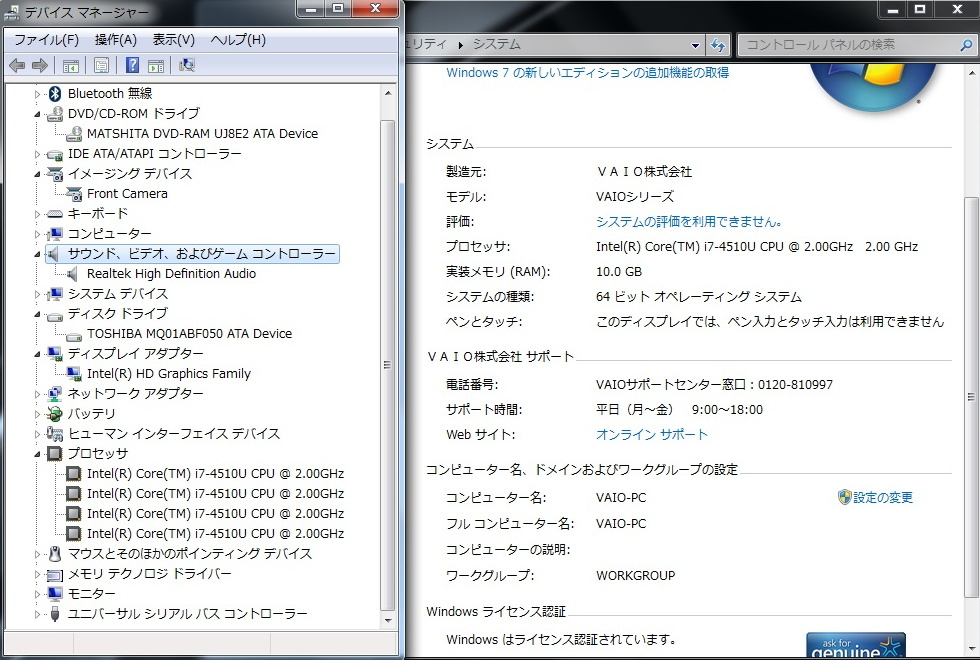The height and width of the screenshot is (660, 980).
Task: Select the Front Camera device
Action: 127,194
